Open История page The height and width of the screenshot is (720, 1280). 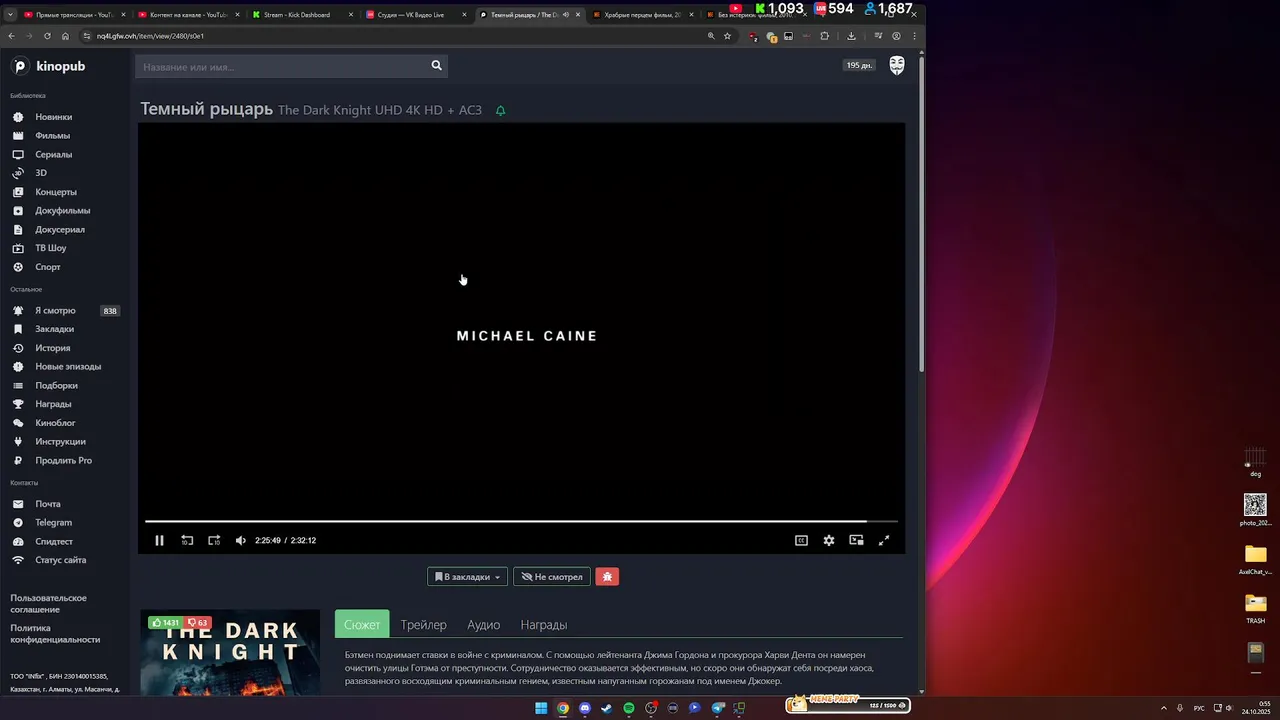click(x=52, y=348)
